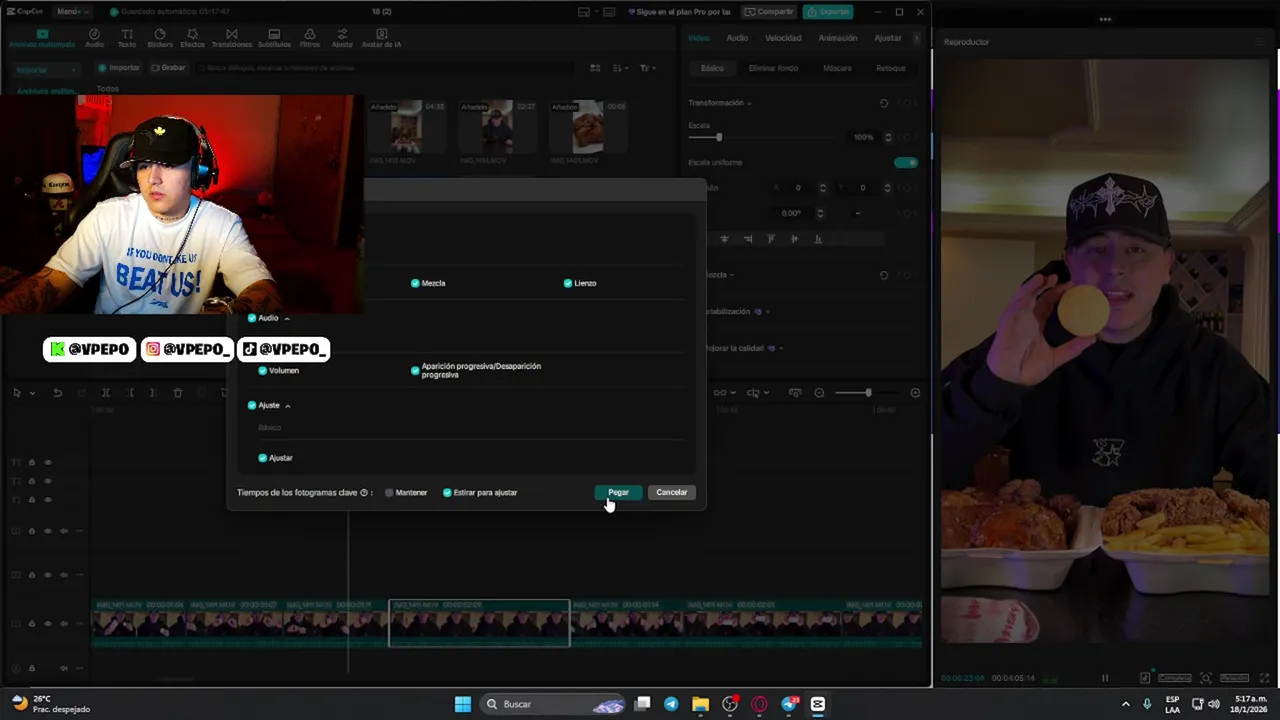Click the timeline Delete trash icon

click(x=178, y=393)
